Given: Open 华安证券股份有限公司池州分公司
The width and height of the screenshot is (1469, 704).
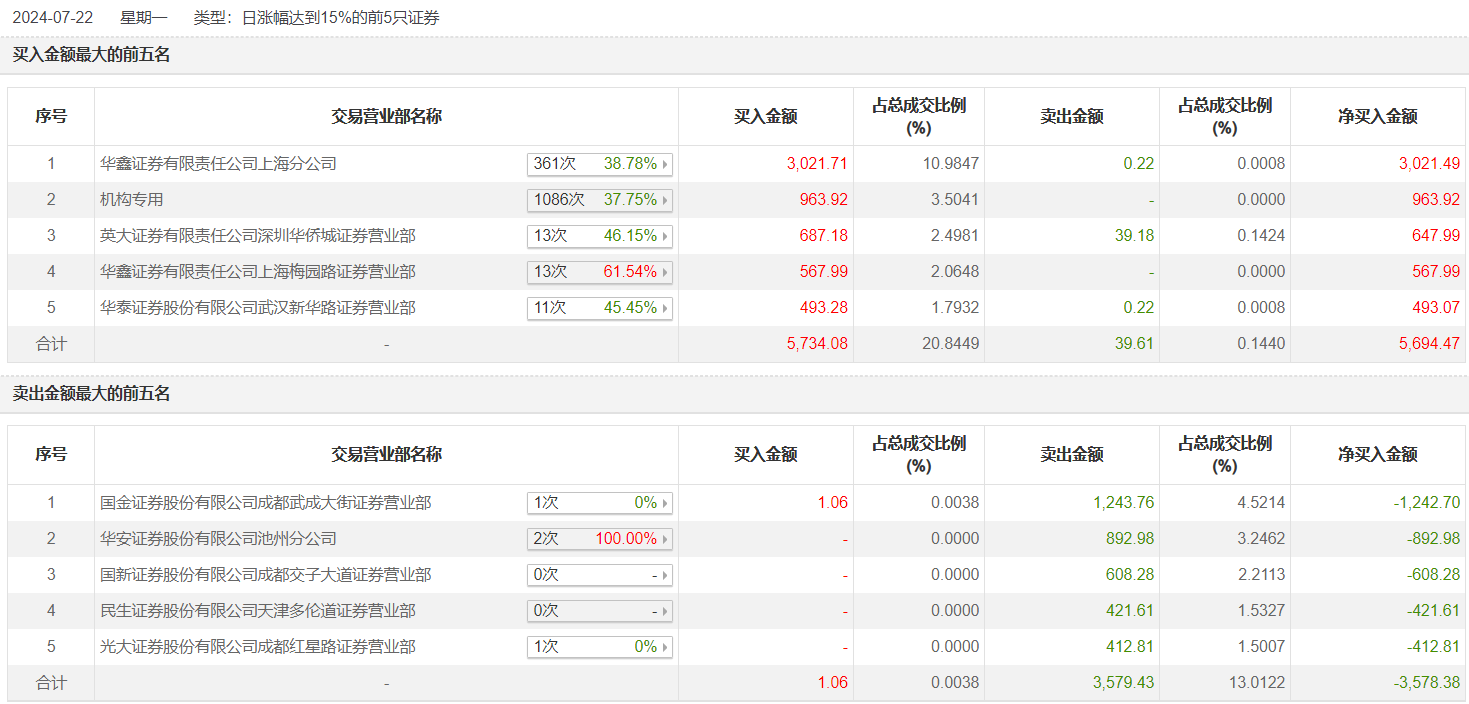Looking at the screenshot, I should pos(218,539).
